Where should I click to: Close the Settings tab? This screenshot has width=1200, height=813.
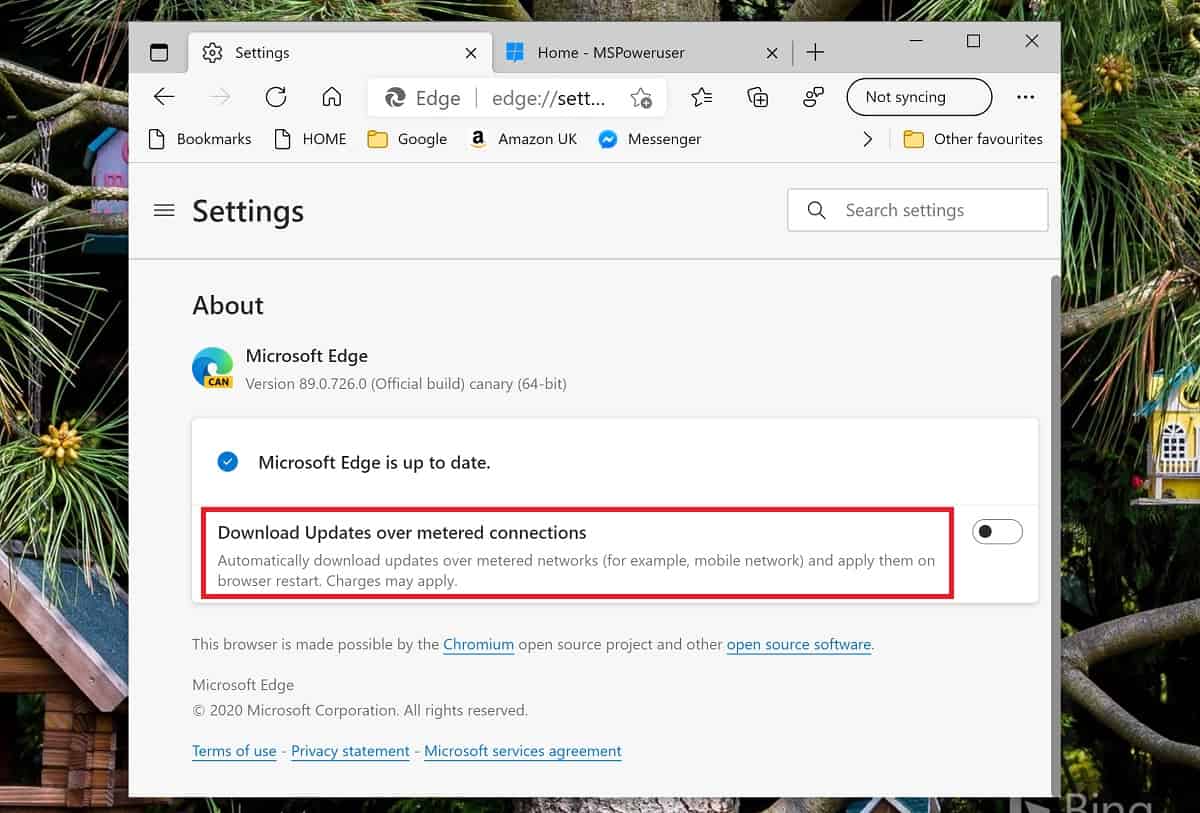tap(470, 53)
